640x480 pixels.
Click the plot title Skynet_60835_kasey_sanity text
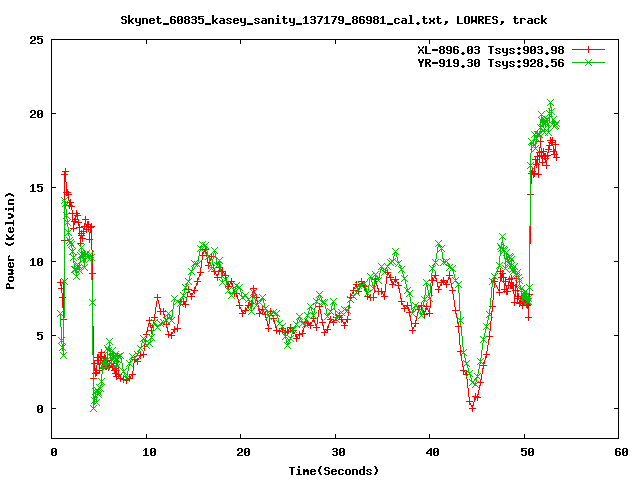click(x=333, y=20)
